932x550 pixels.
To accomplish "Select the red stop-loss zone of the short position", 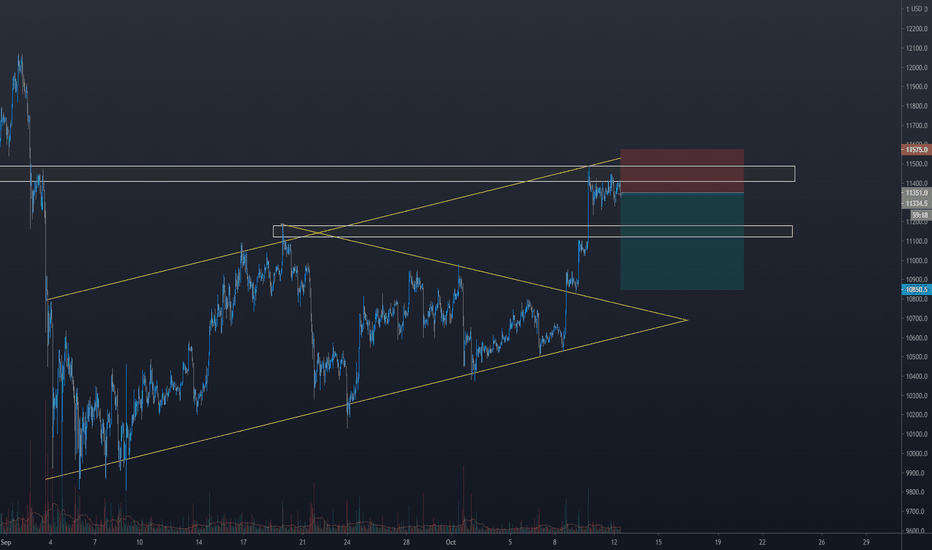I will point(682,171).
